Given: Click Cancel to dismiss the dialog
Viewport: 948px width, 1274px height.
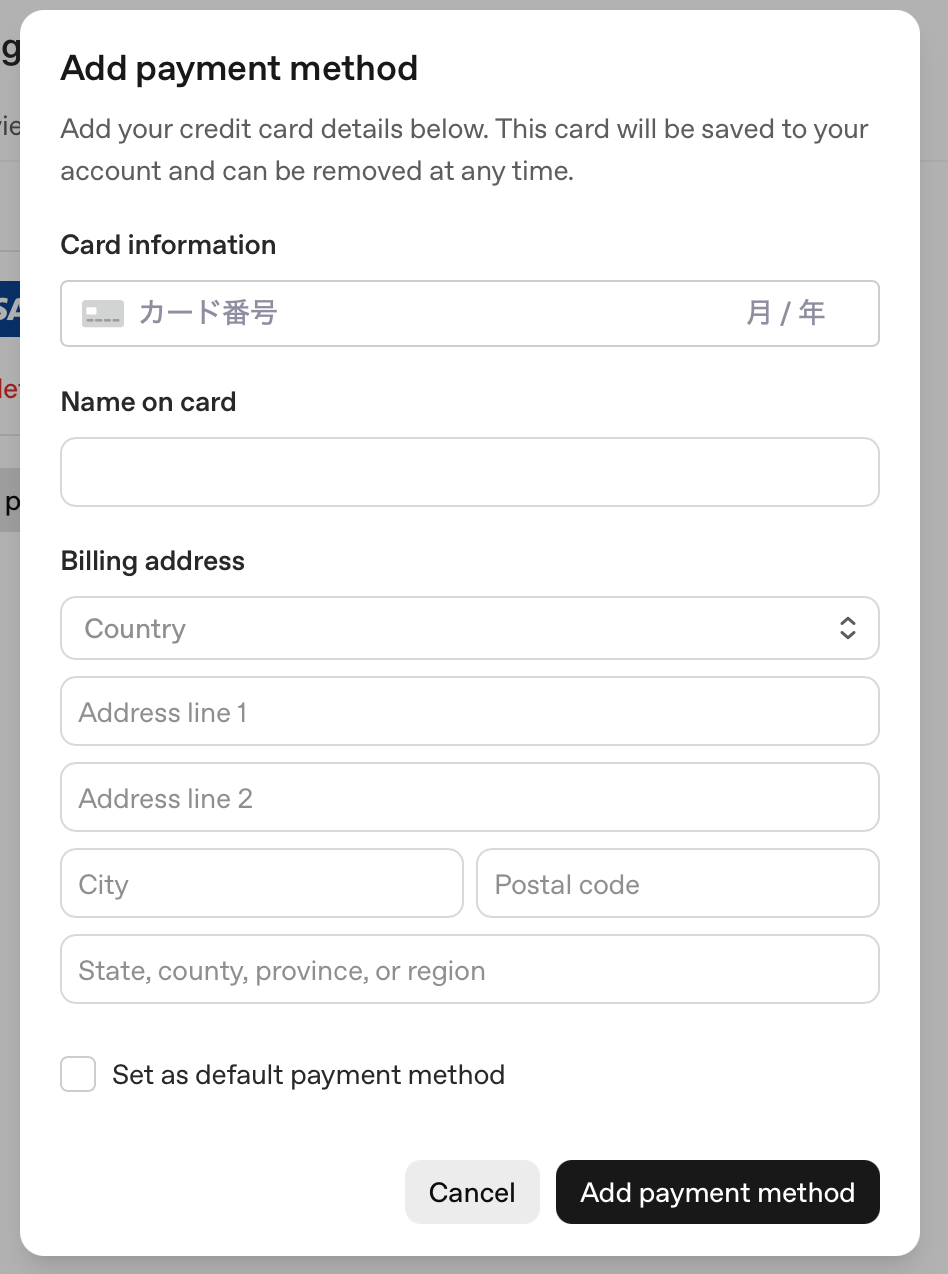Looking at the screenshot, I should [x=472, y=1192].
